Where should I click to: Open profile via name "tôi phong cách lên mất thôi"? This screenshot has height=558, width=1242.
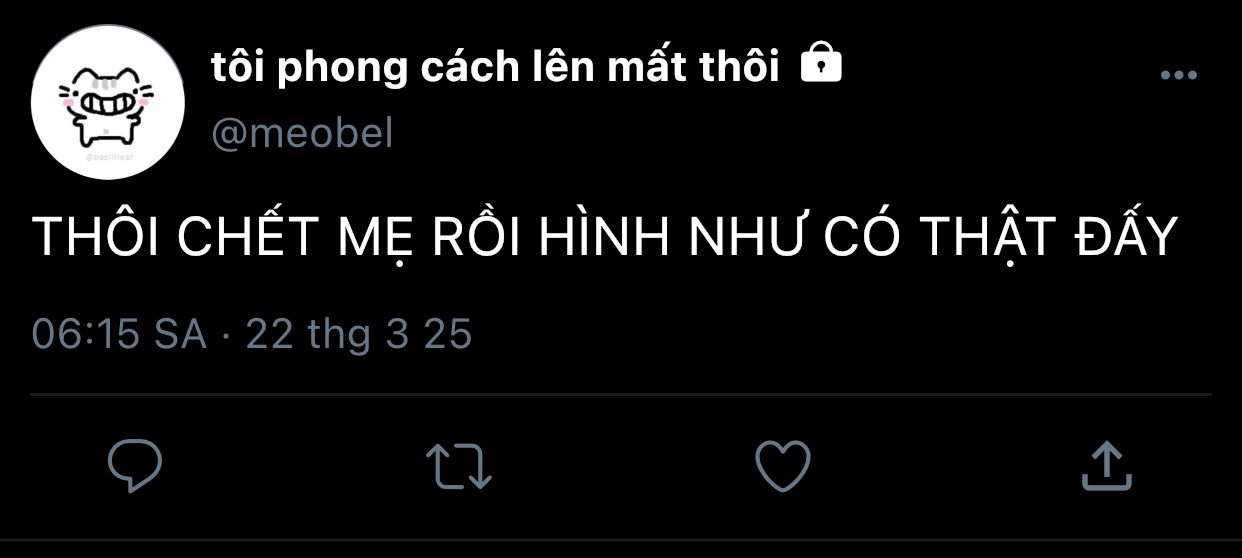(x=495, y=66)
